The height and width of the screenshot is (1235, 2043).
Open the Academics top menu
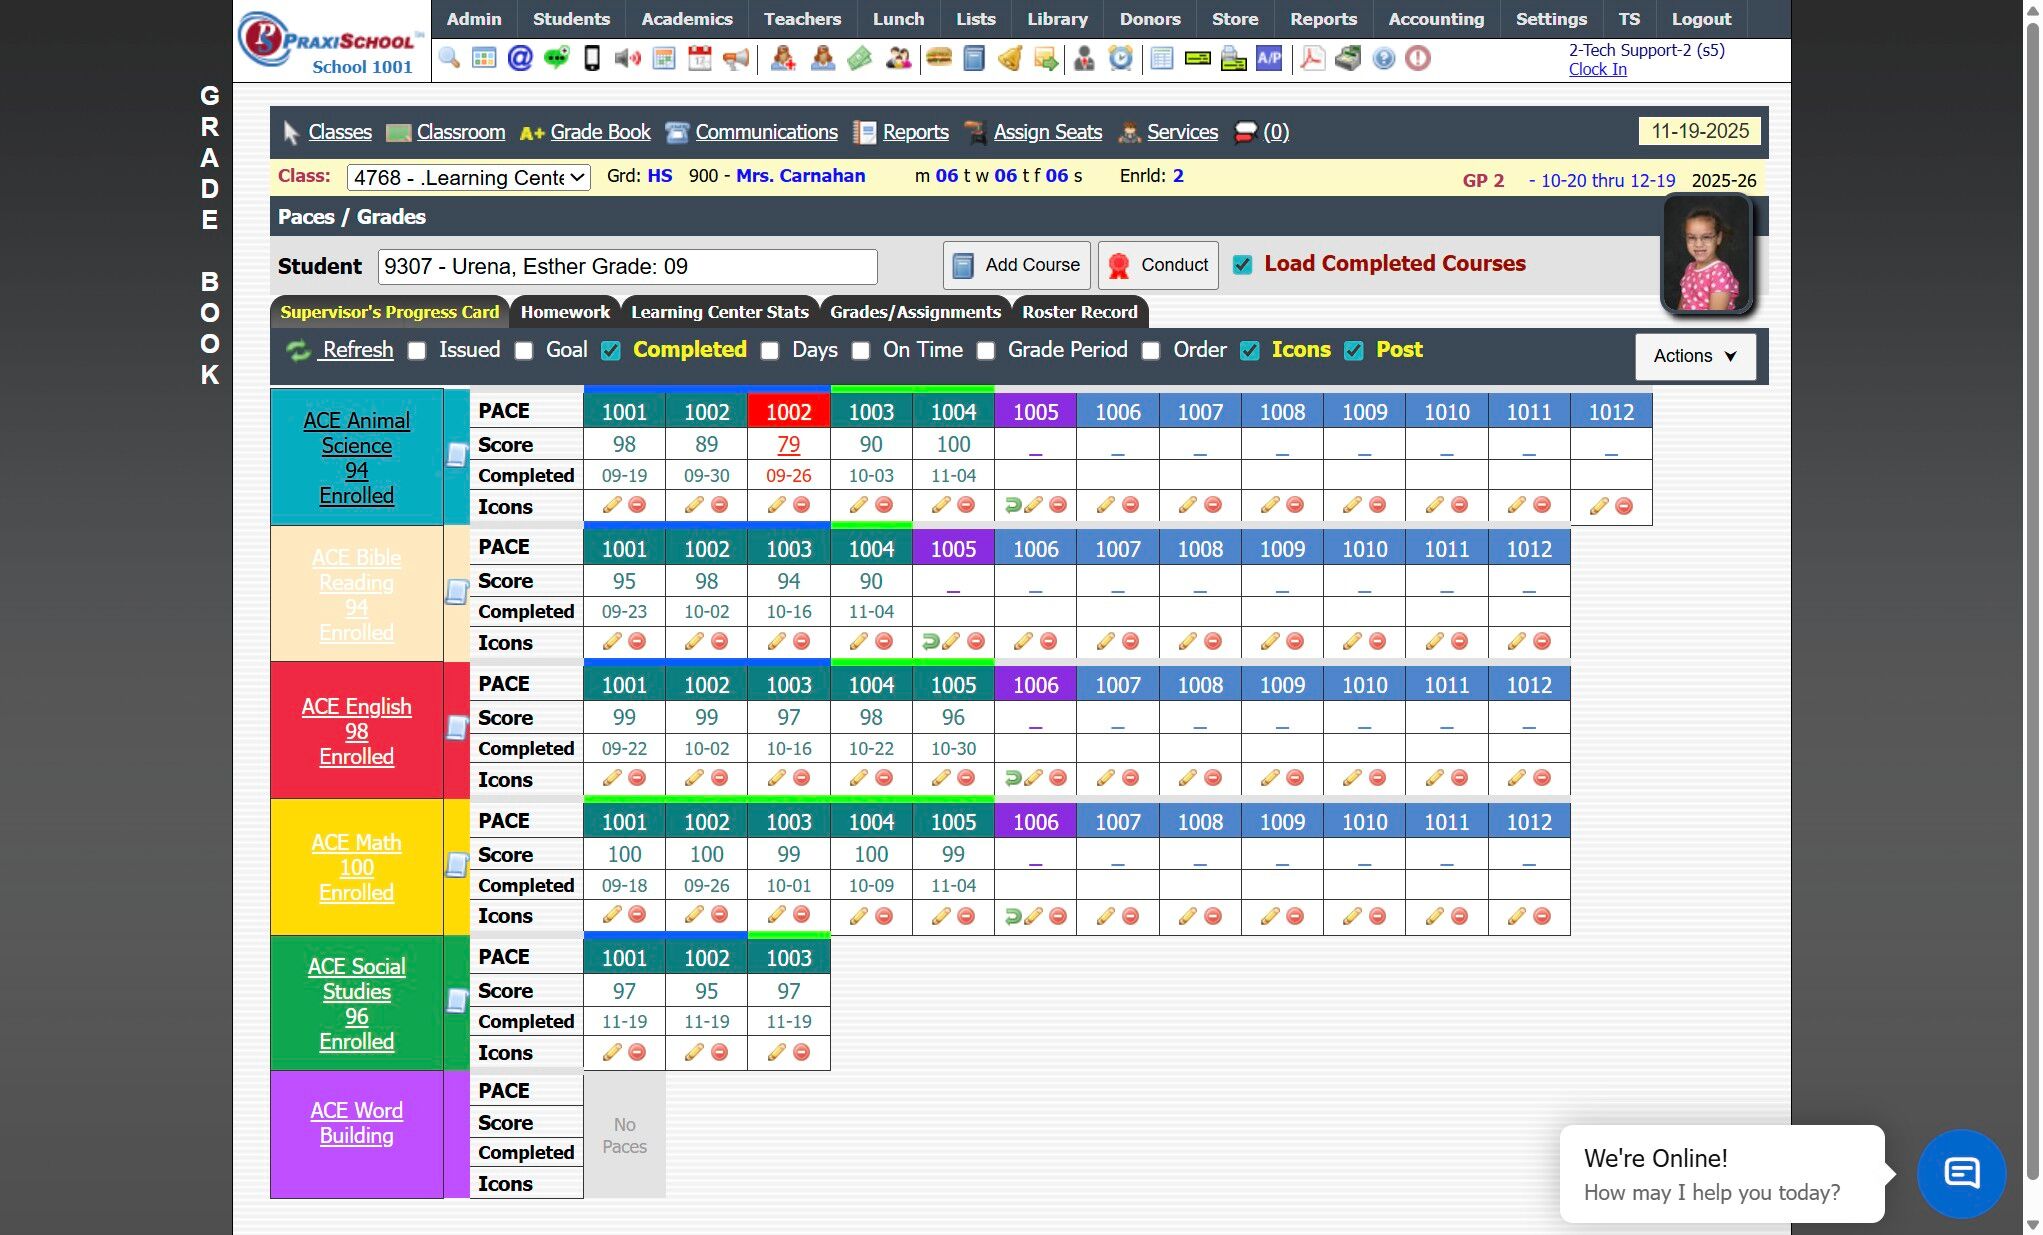[x=686, y=19]
